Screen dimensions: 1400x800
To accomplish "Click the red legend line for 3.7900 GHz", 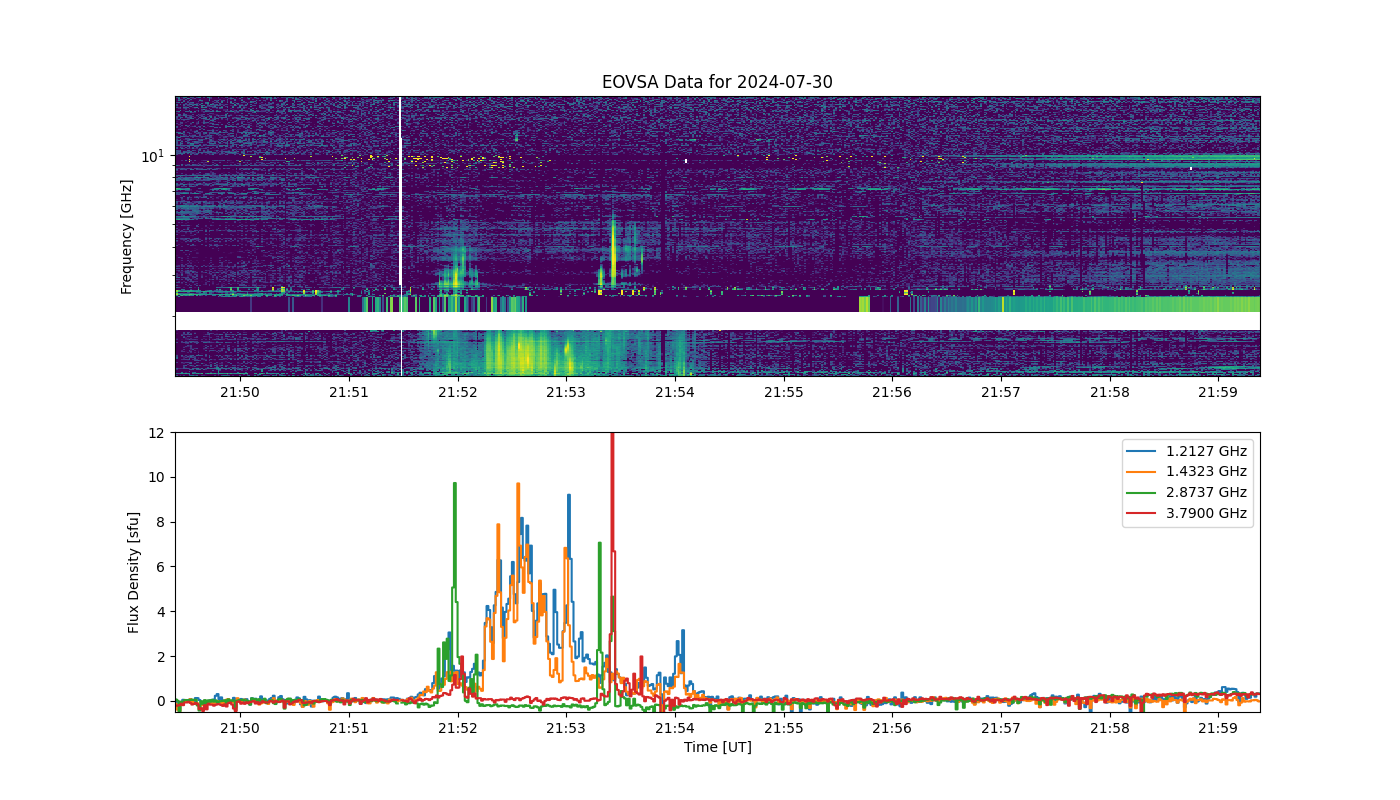I will pyautogui.click(x=1141, y=513).
